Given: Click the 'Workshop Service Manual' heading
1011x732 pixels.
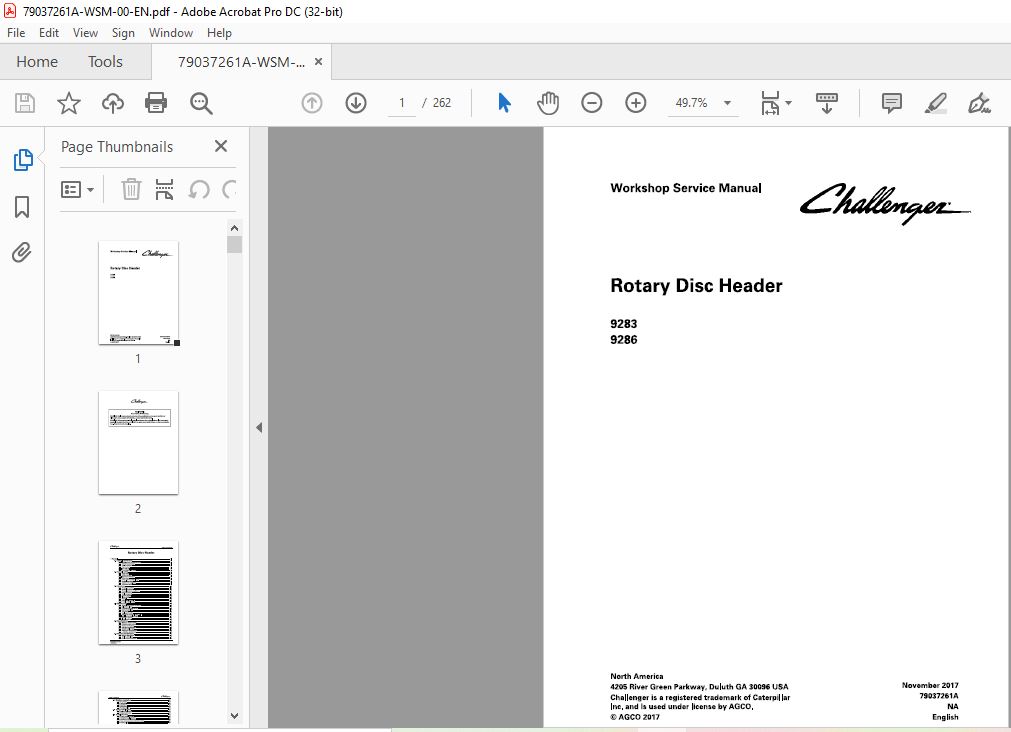Looking at the screenshot, I should [686, 188].
